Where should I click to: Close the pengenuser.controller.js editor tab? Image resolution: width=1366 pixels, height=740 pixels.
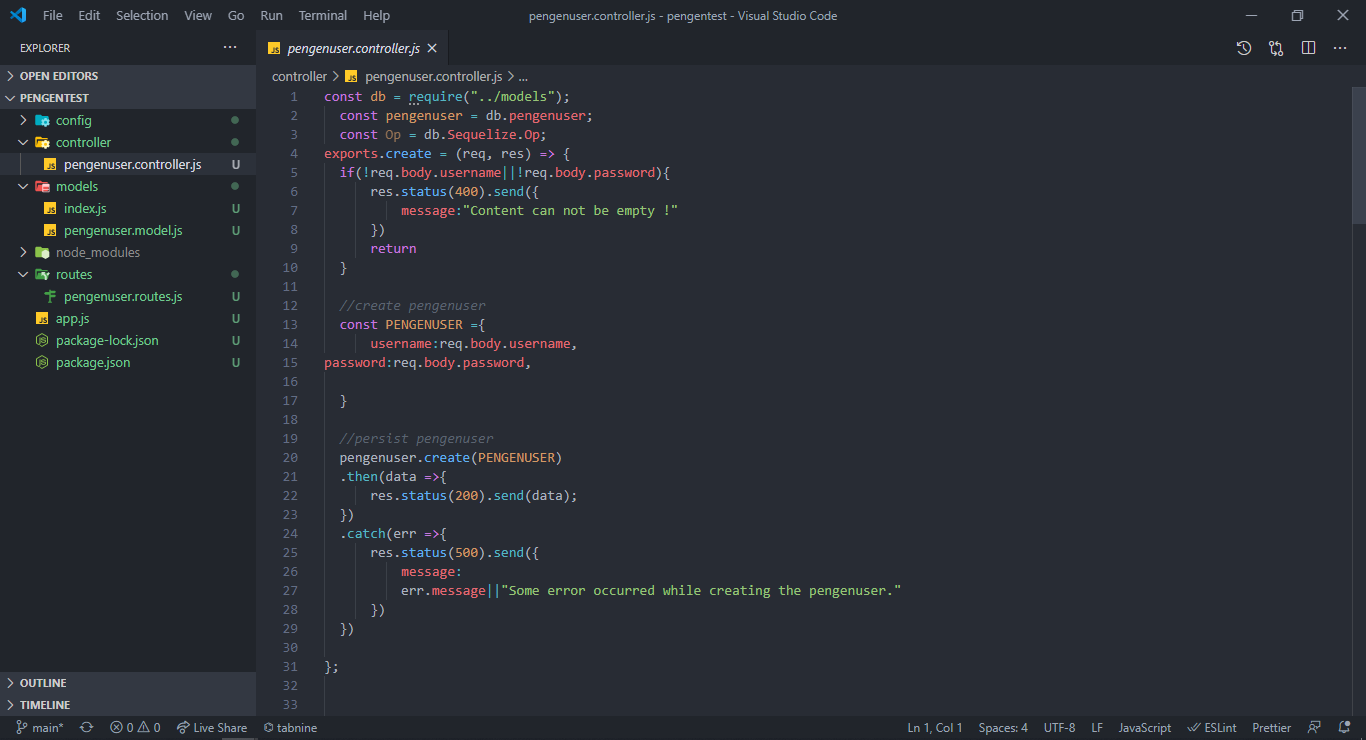coord(432,48)
